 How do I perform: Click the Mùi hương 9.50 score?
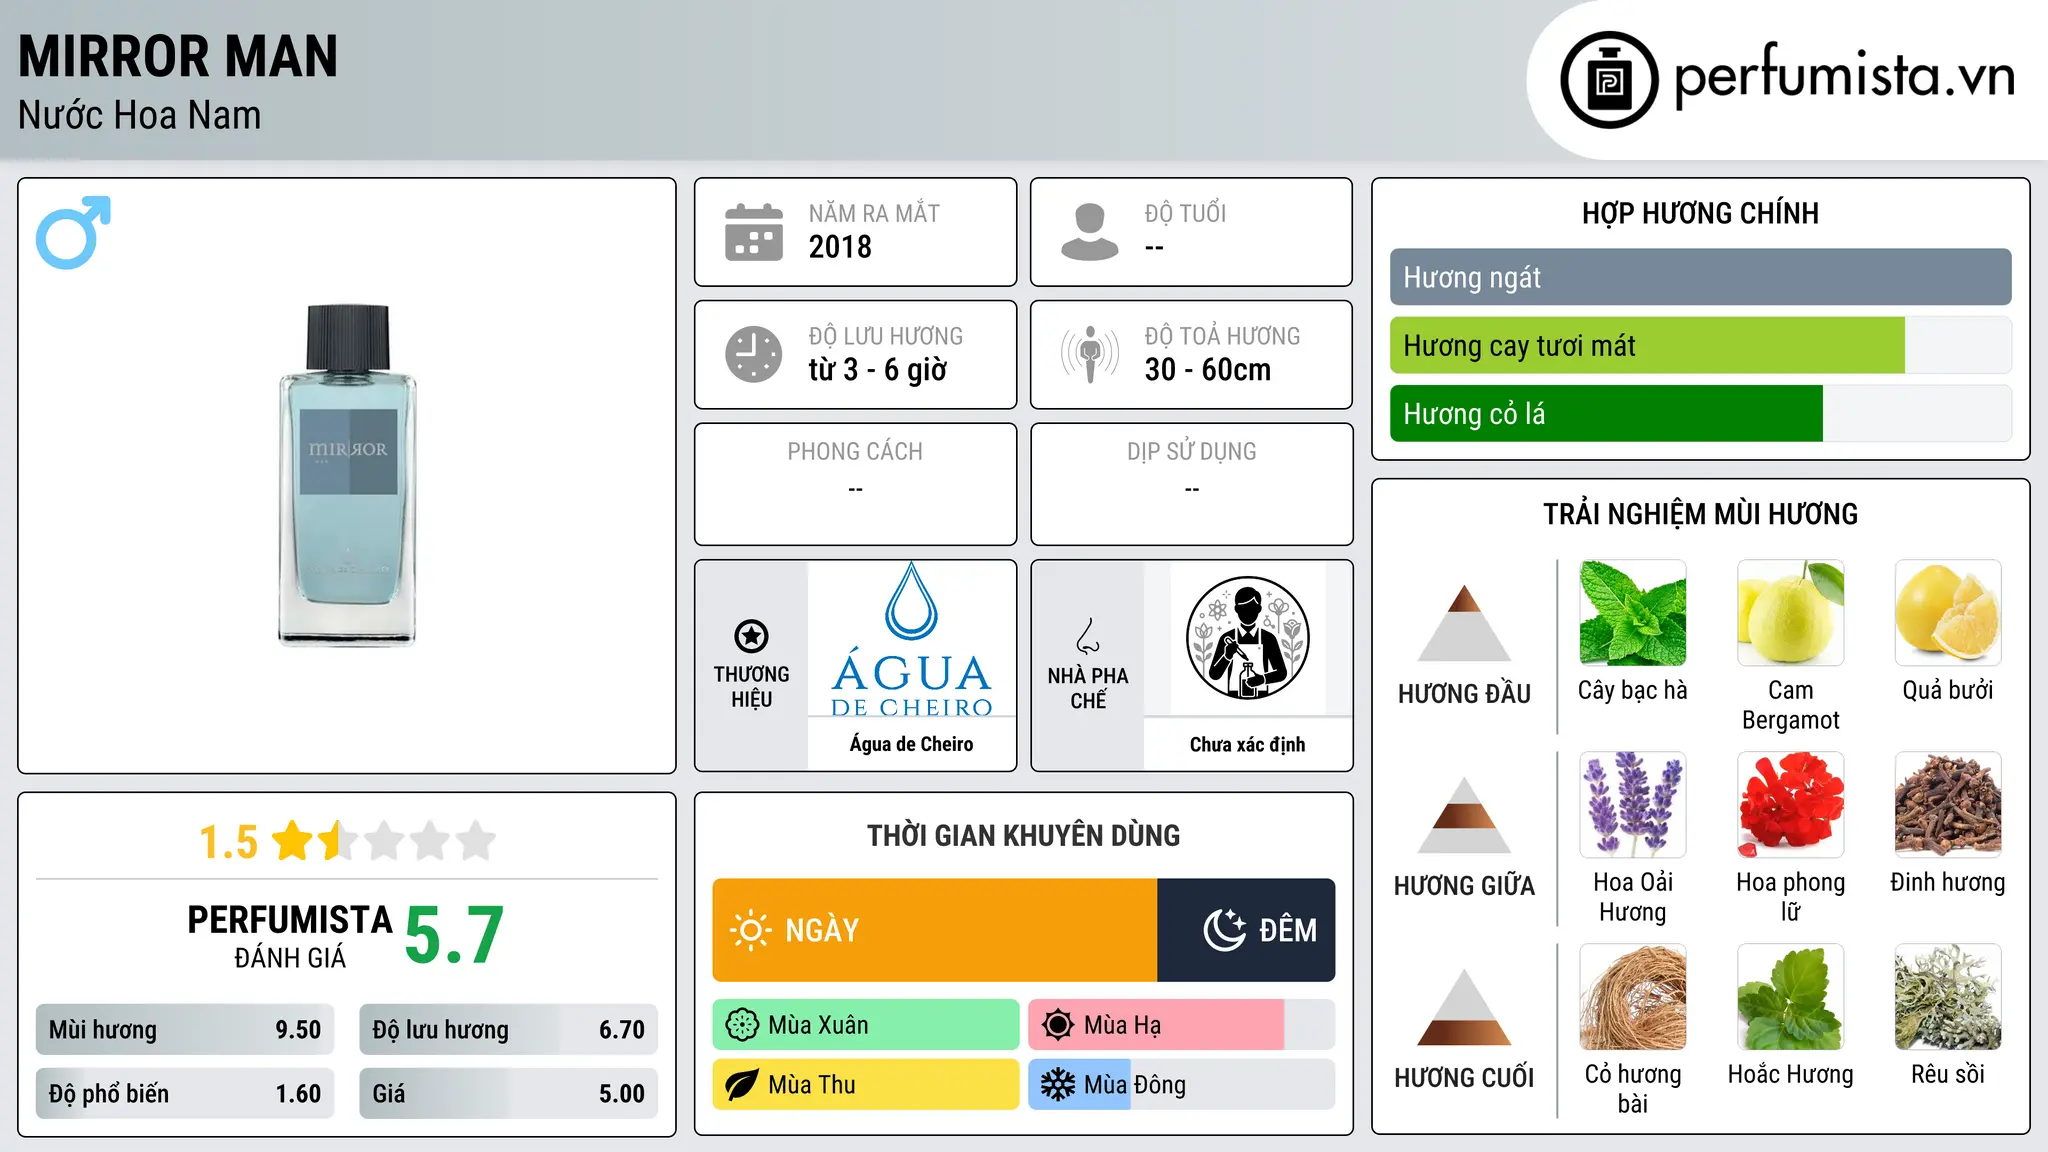coord(185,1030)
